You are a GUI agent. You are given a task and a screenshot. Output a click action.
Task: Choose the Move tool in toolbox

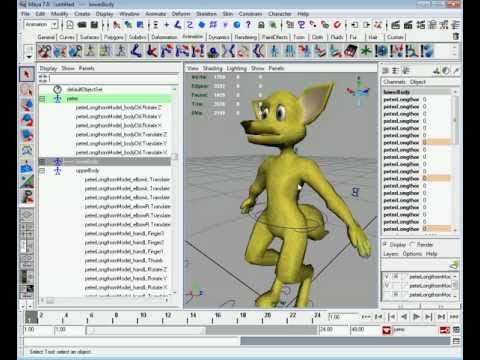(27, 105)
